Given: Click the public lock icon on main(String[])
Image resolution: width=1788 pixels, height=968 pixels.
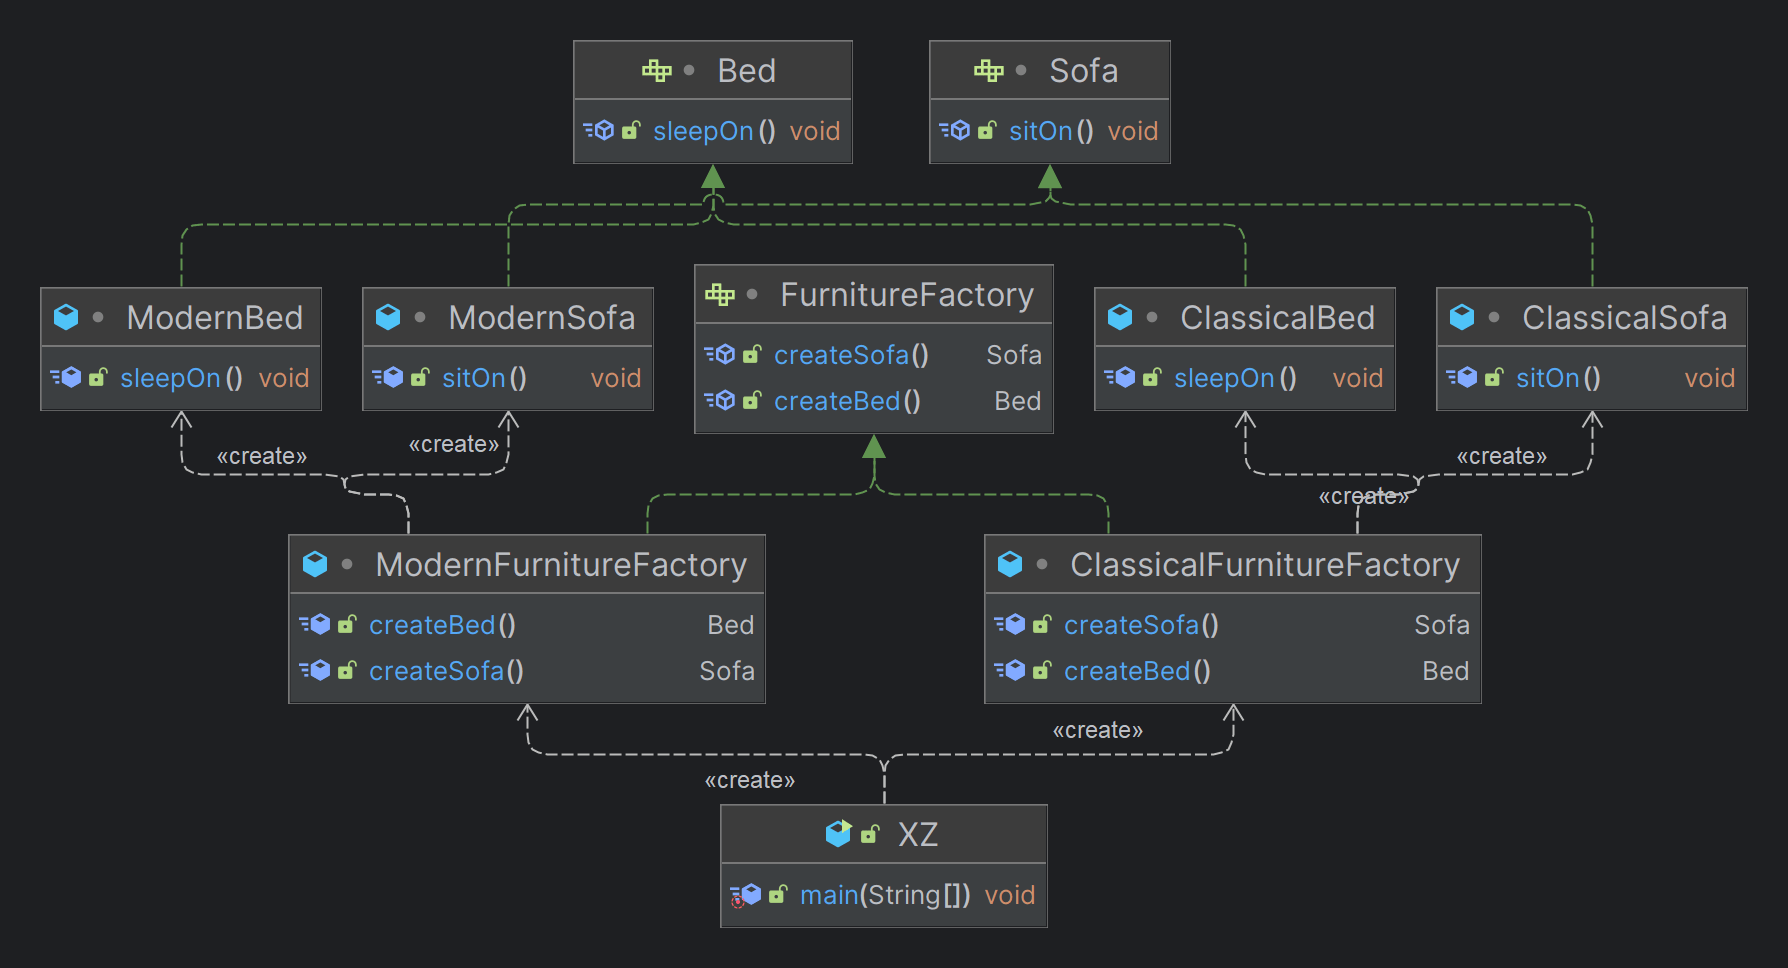Looking at the screenshot, I should click(778, 894).
